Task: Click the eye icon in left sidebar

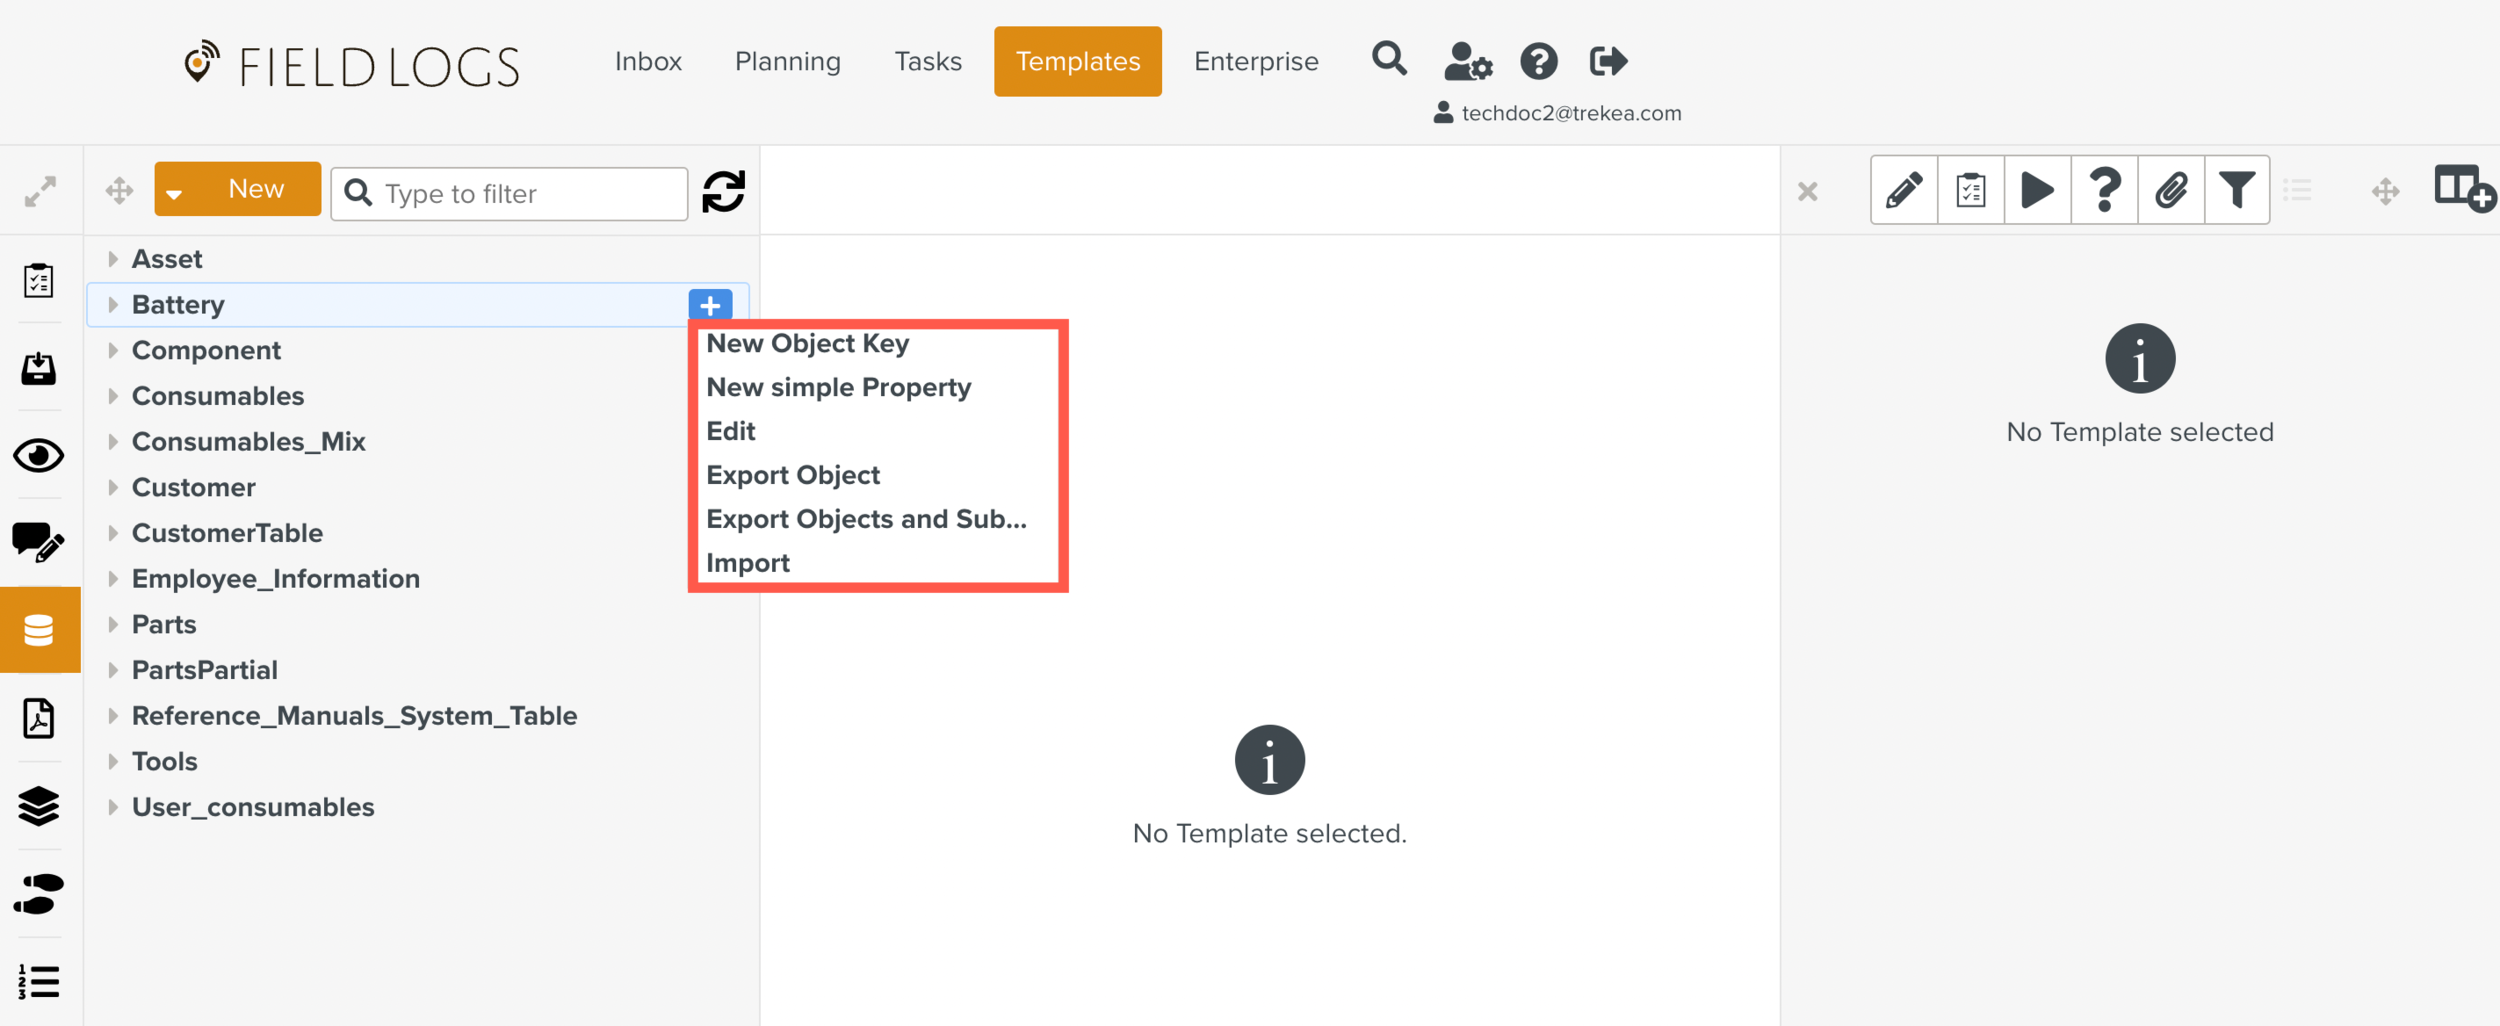Action: pyautogui.click(x=39, y=456)
